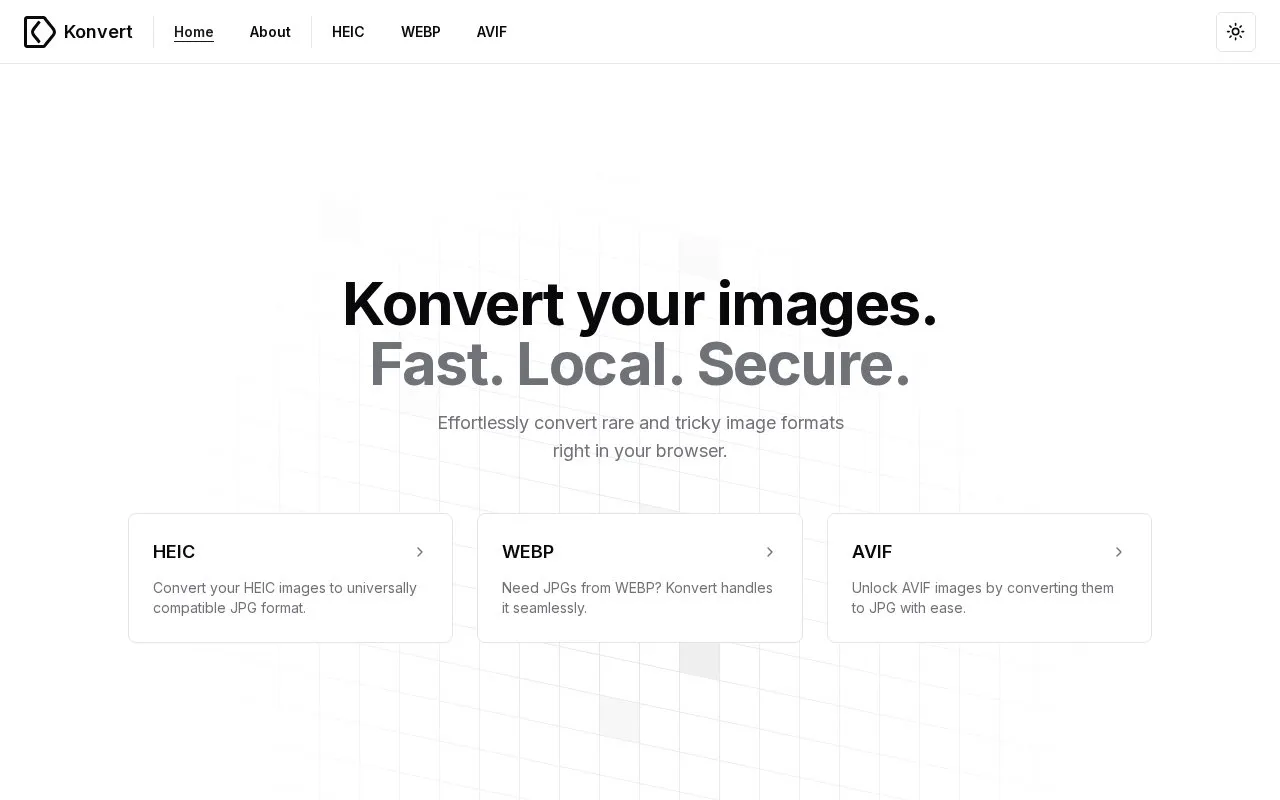Click the chevron arrow on the WEBP card
Image resolution: width=1280 pixels, height=800 pixels.
770,552
